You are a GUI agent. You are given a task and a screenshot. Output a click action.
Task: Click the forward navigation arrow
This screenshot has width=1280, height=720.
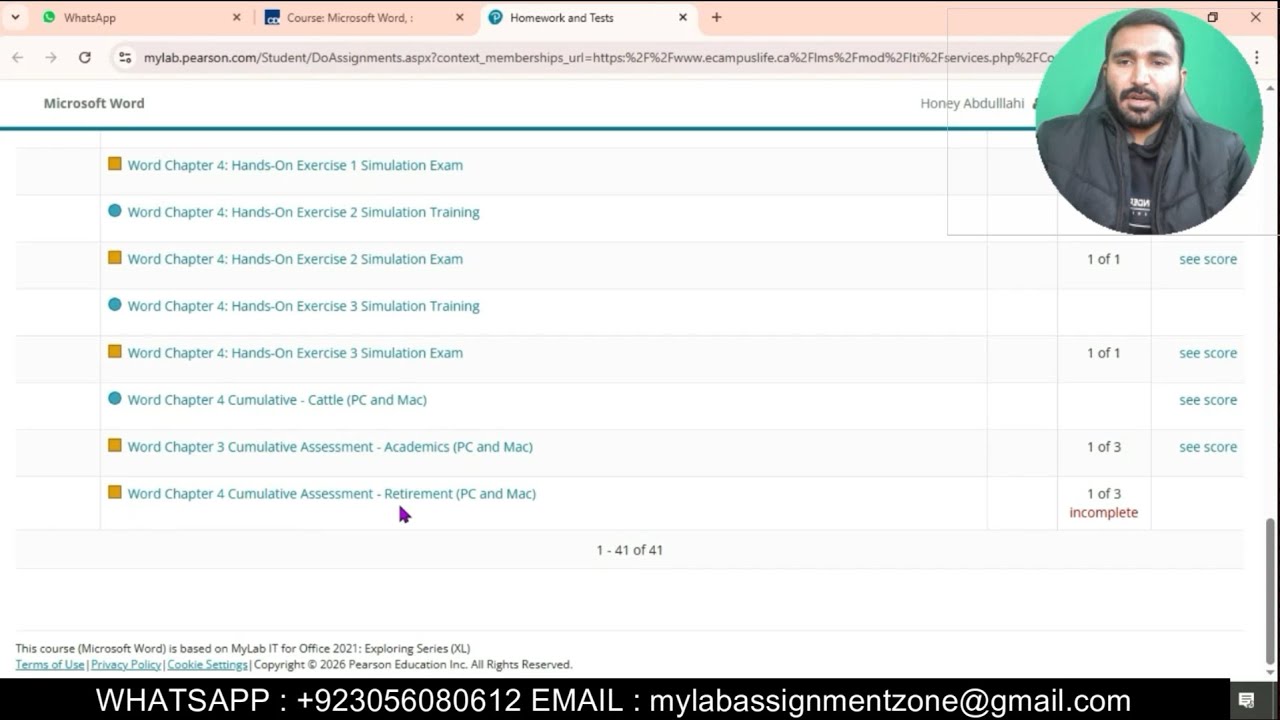pyautogui.click(x=51, y=58)
